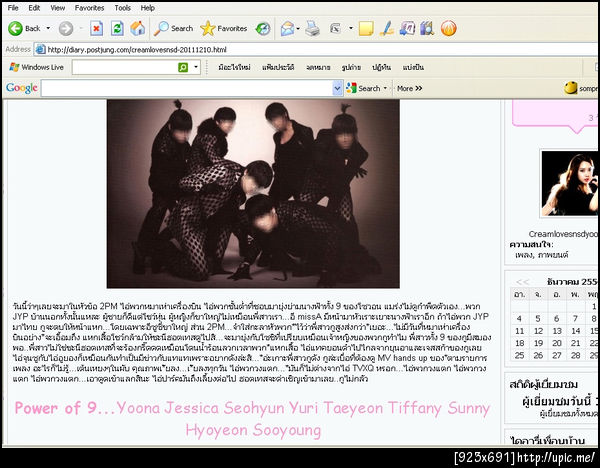Click the green Windows Live search button

pyautogui.click(x=183, y=67)
